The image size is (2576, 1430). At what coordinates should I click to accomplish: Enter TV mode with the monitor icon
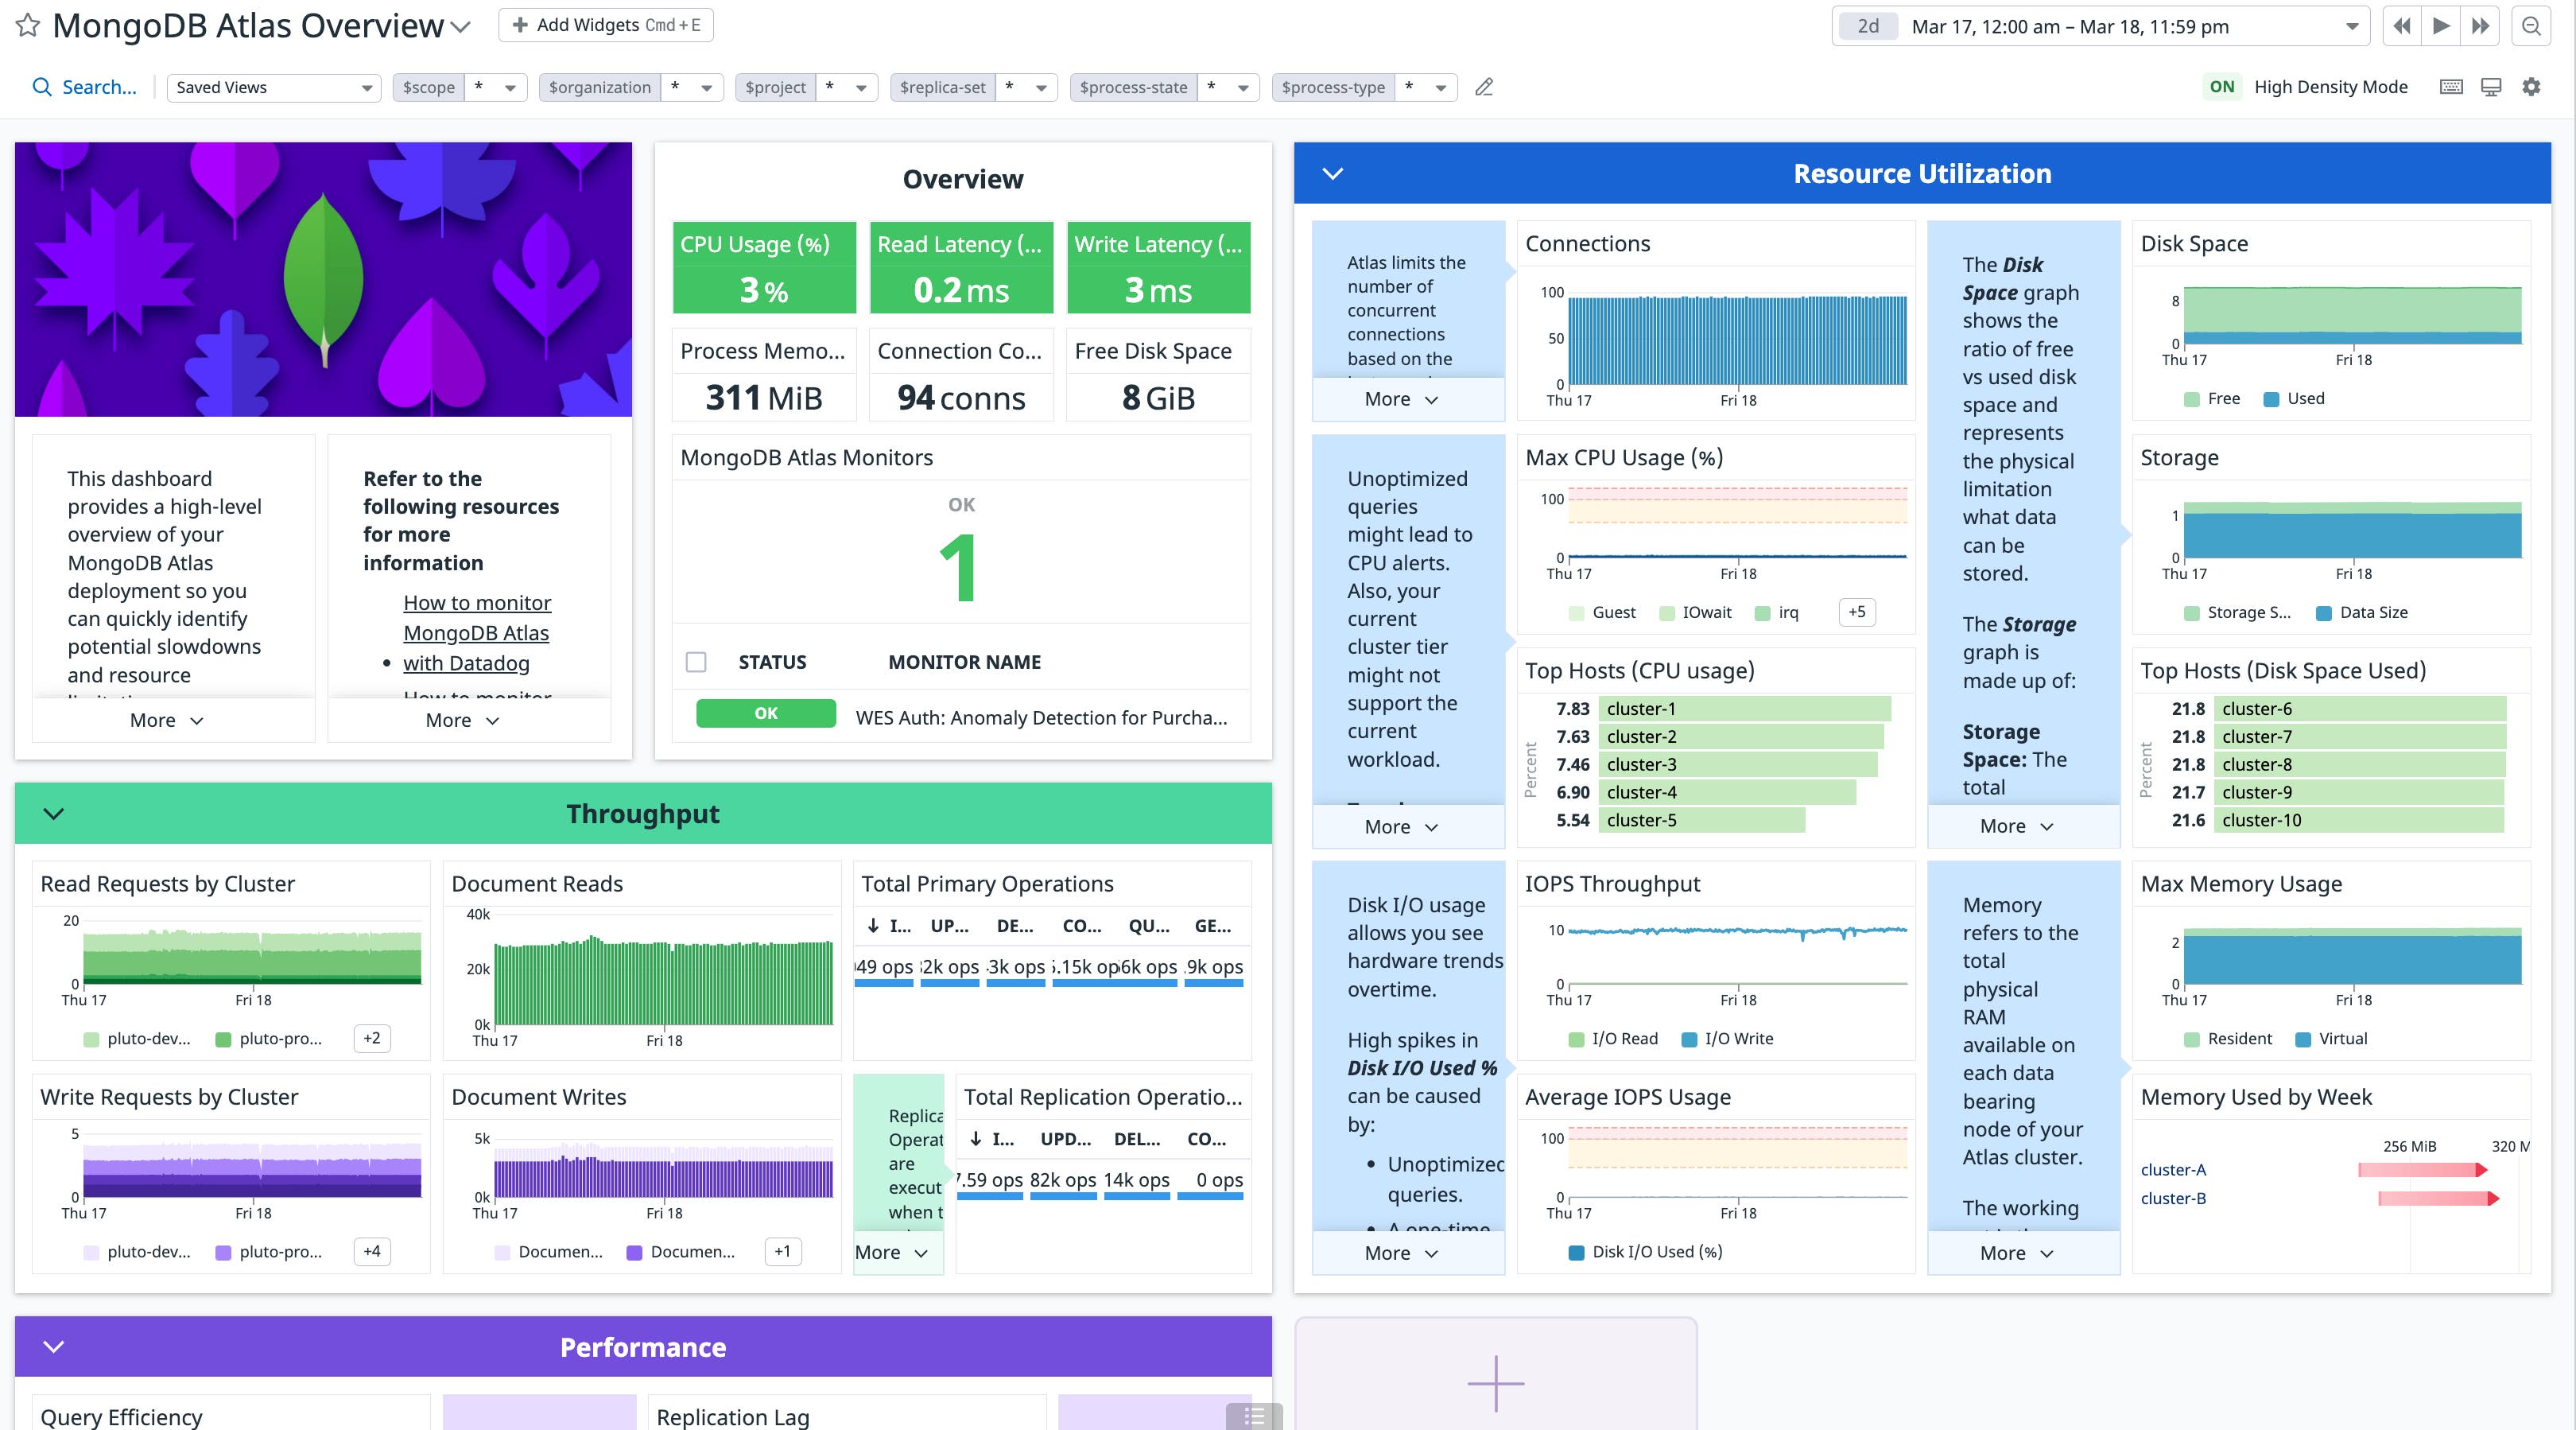point(2489,87)
